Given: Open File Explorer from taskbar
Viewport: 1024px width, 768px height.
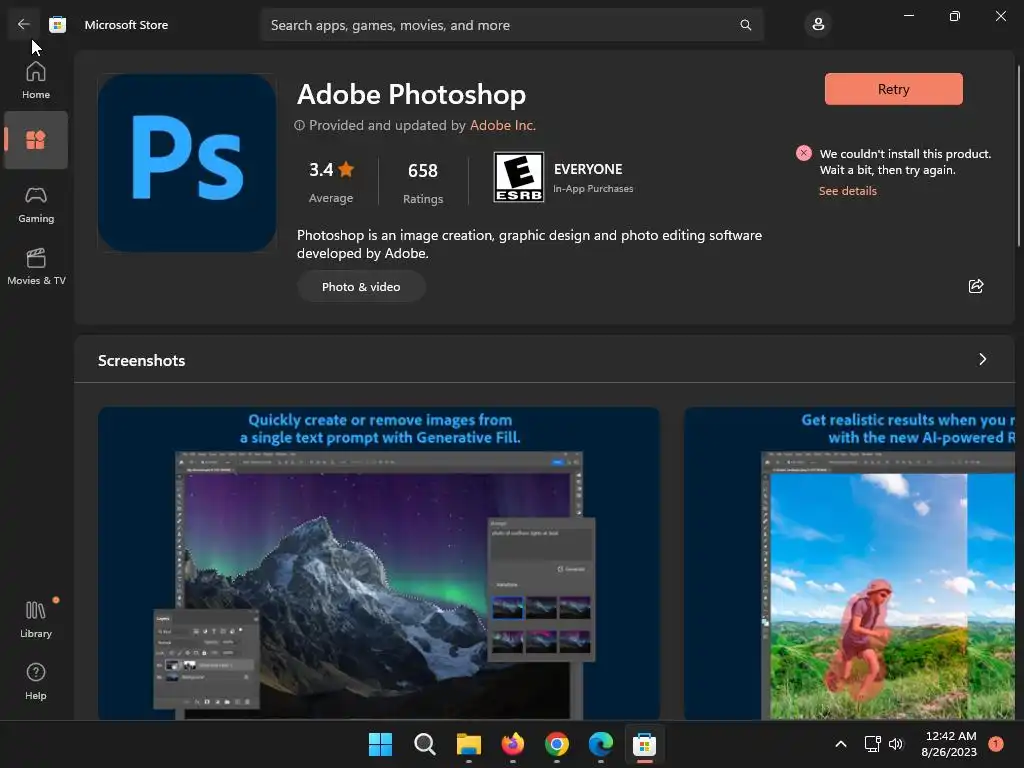Looking at the screenshot, I should pos(468,744).
